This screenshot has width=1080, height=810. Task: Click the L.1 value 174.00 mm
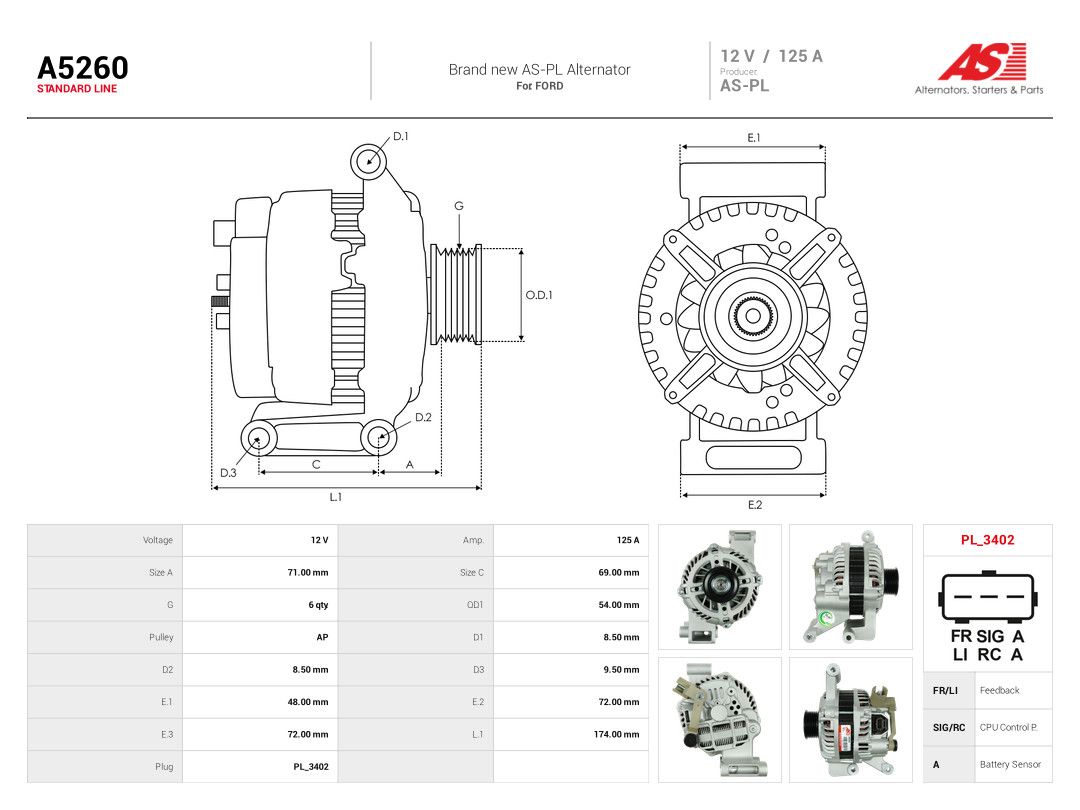coord(616,734)
